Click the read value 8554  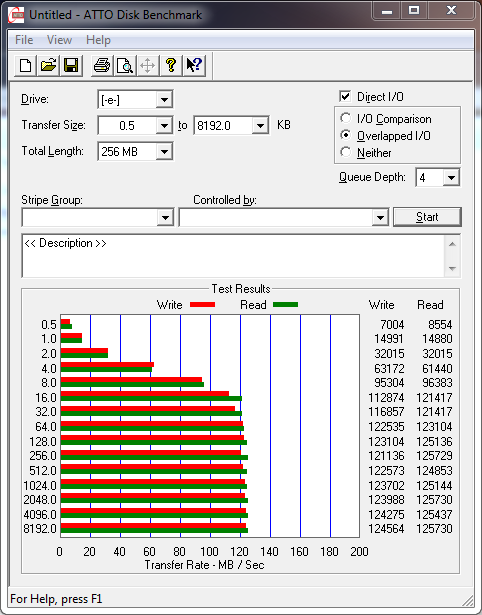pyautogui.click(x=440, y=325)
